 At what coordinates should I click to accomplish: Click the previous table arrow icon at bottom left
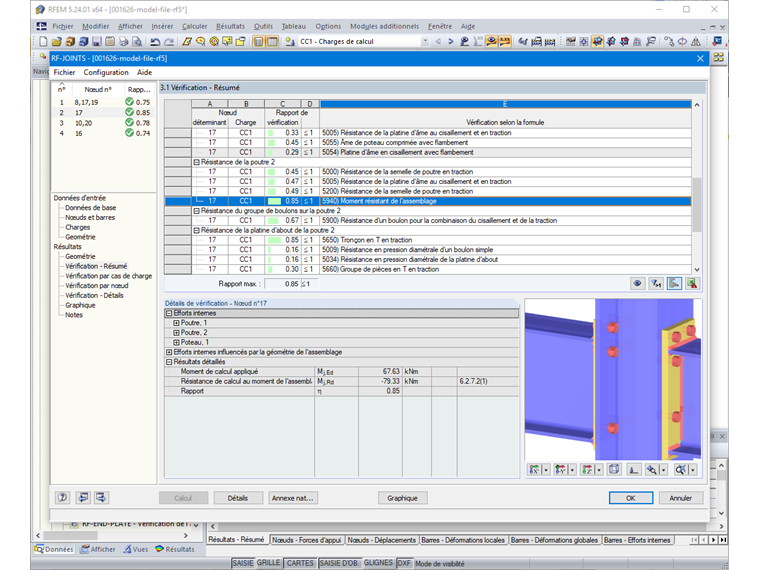83,497
